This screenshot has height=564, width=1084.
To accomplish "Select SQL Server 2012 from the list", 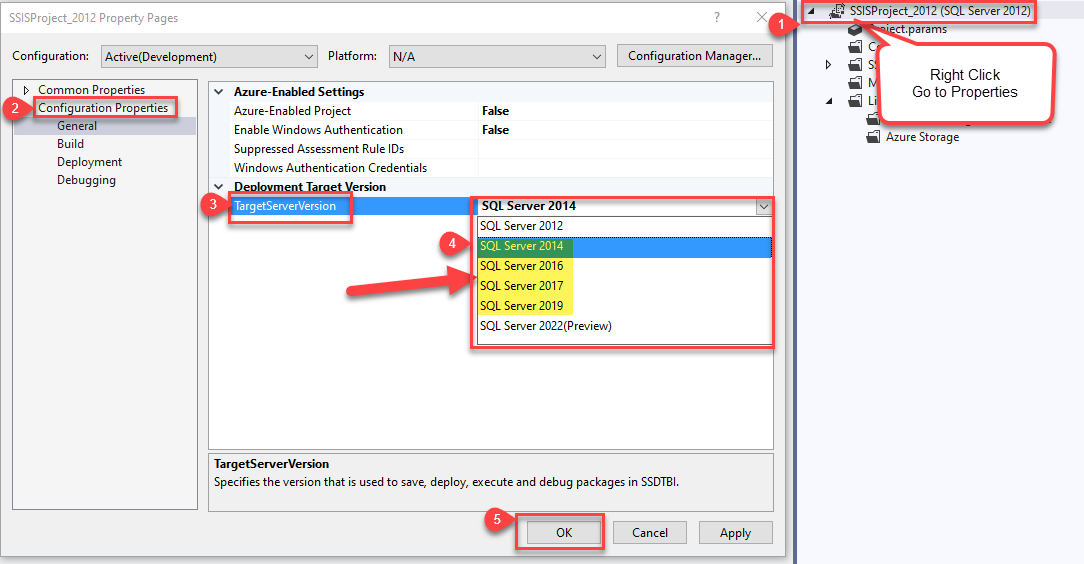I will [625, 226].
